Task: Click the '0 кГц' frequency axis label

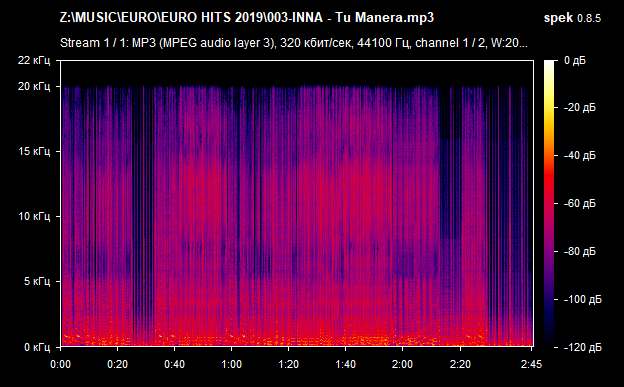Action: [37, 347]
